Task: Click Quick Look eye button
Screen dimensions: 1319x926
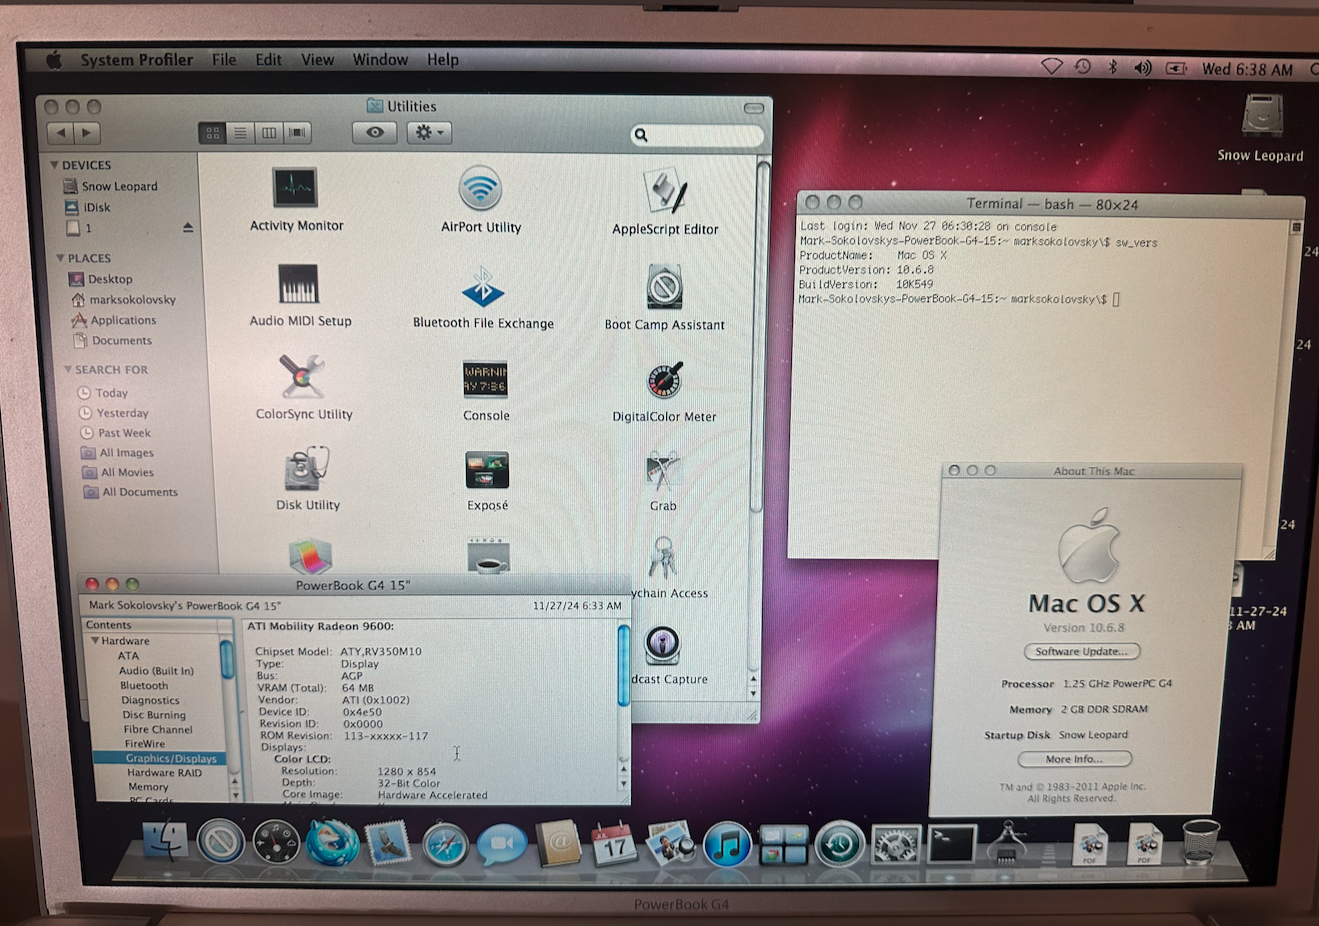Action: [375, 132]
